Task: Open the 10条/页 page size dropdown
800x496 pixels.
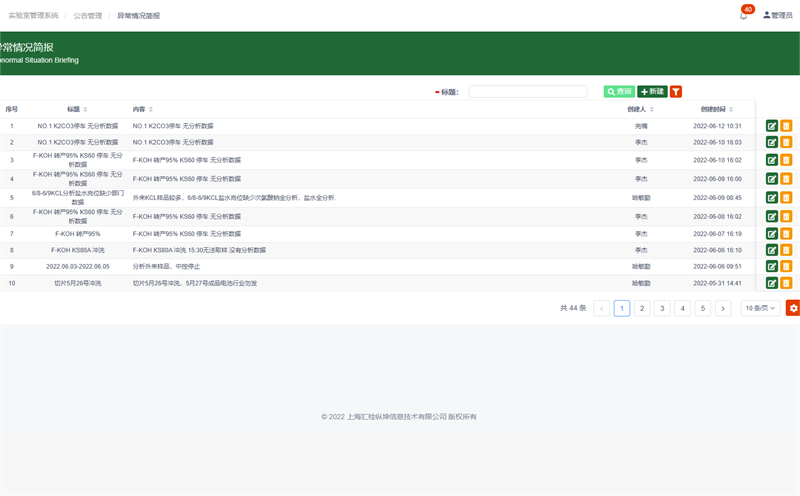Action: 760,308
